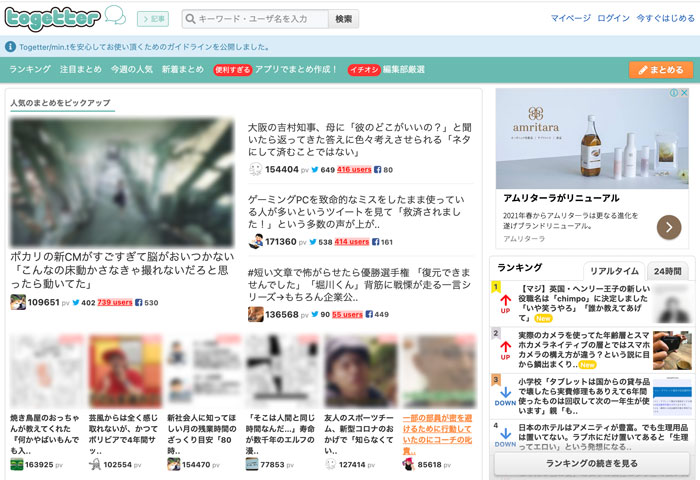Open アプリでまとめ作成！ menu item
700x480 pixels.
coord(296,69)
